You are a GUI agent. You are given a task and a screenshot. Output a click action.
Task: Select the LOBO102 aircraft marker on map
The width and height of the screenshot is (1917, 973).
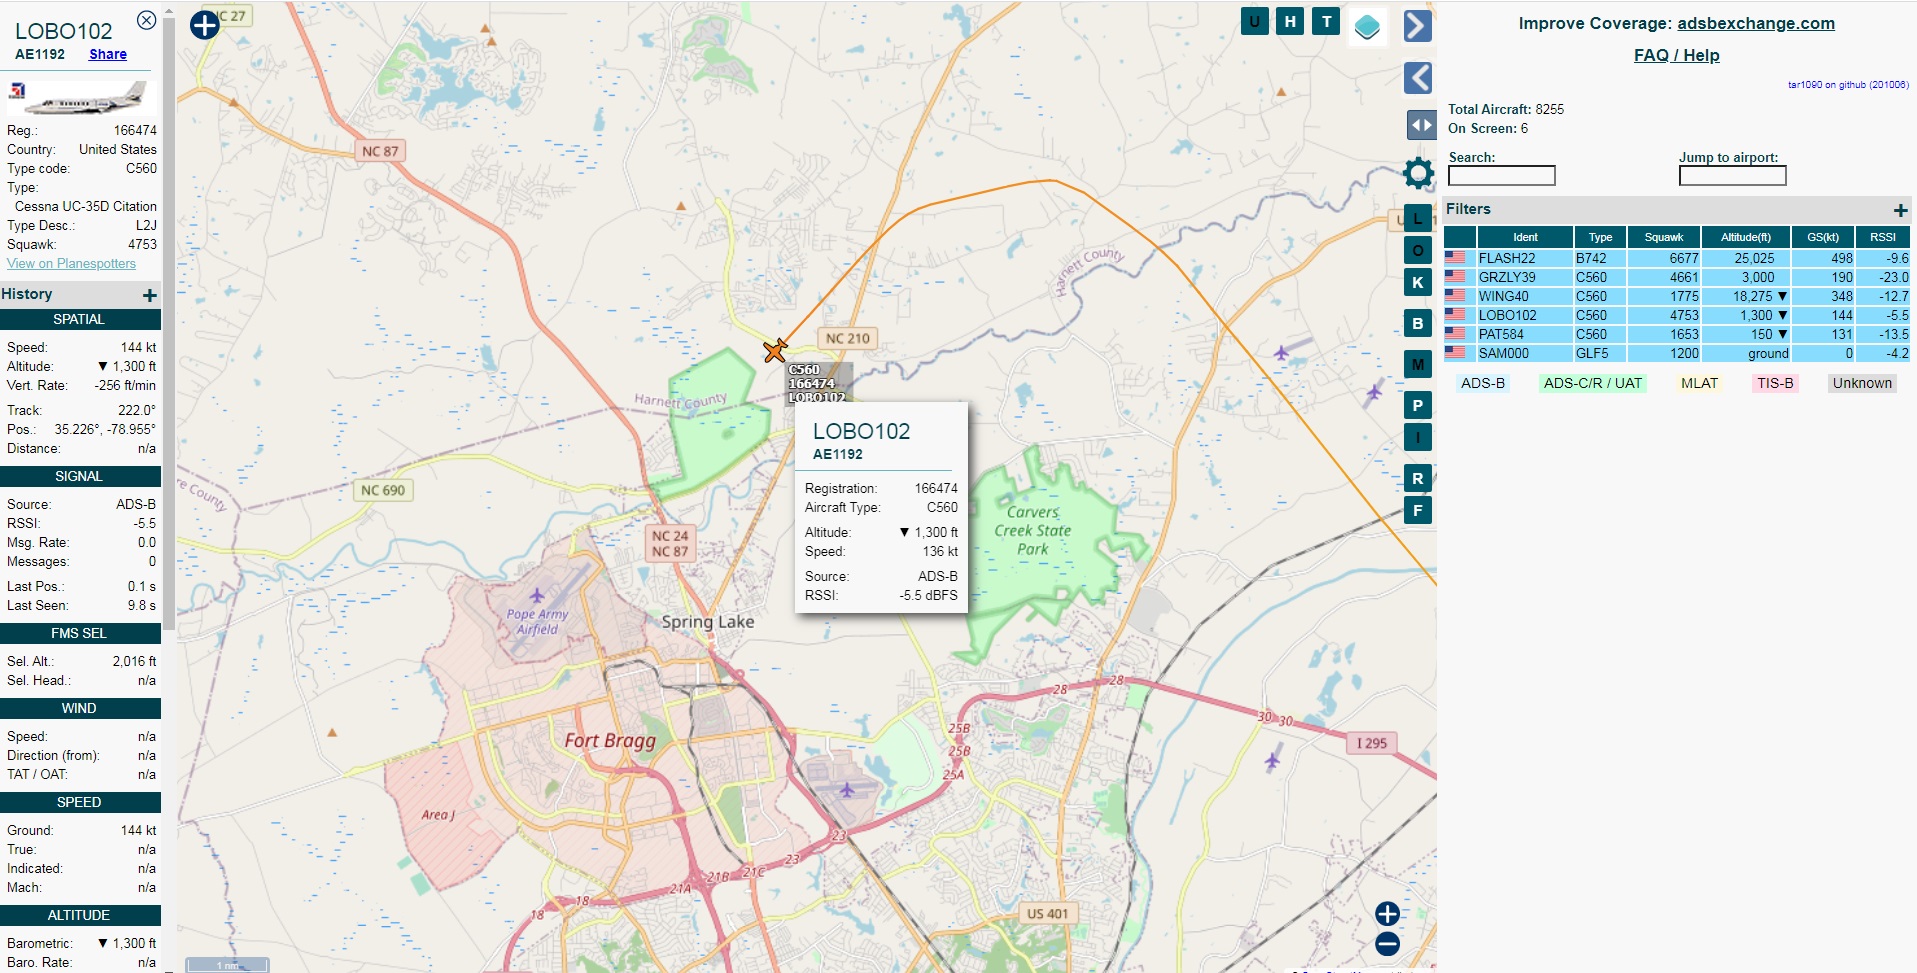click(x=775, y=350)
